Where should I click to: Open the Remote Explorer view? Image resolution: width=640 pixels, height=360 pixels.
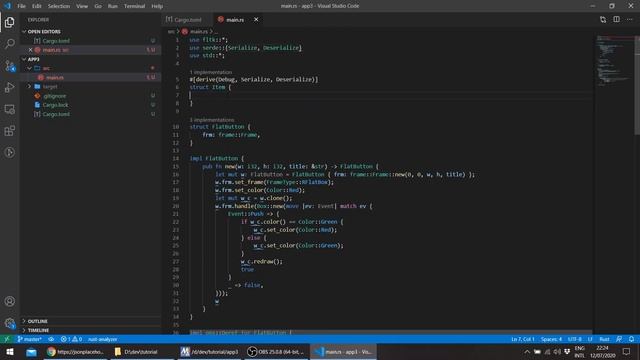[9, 109]
